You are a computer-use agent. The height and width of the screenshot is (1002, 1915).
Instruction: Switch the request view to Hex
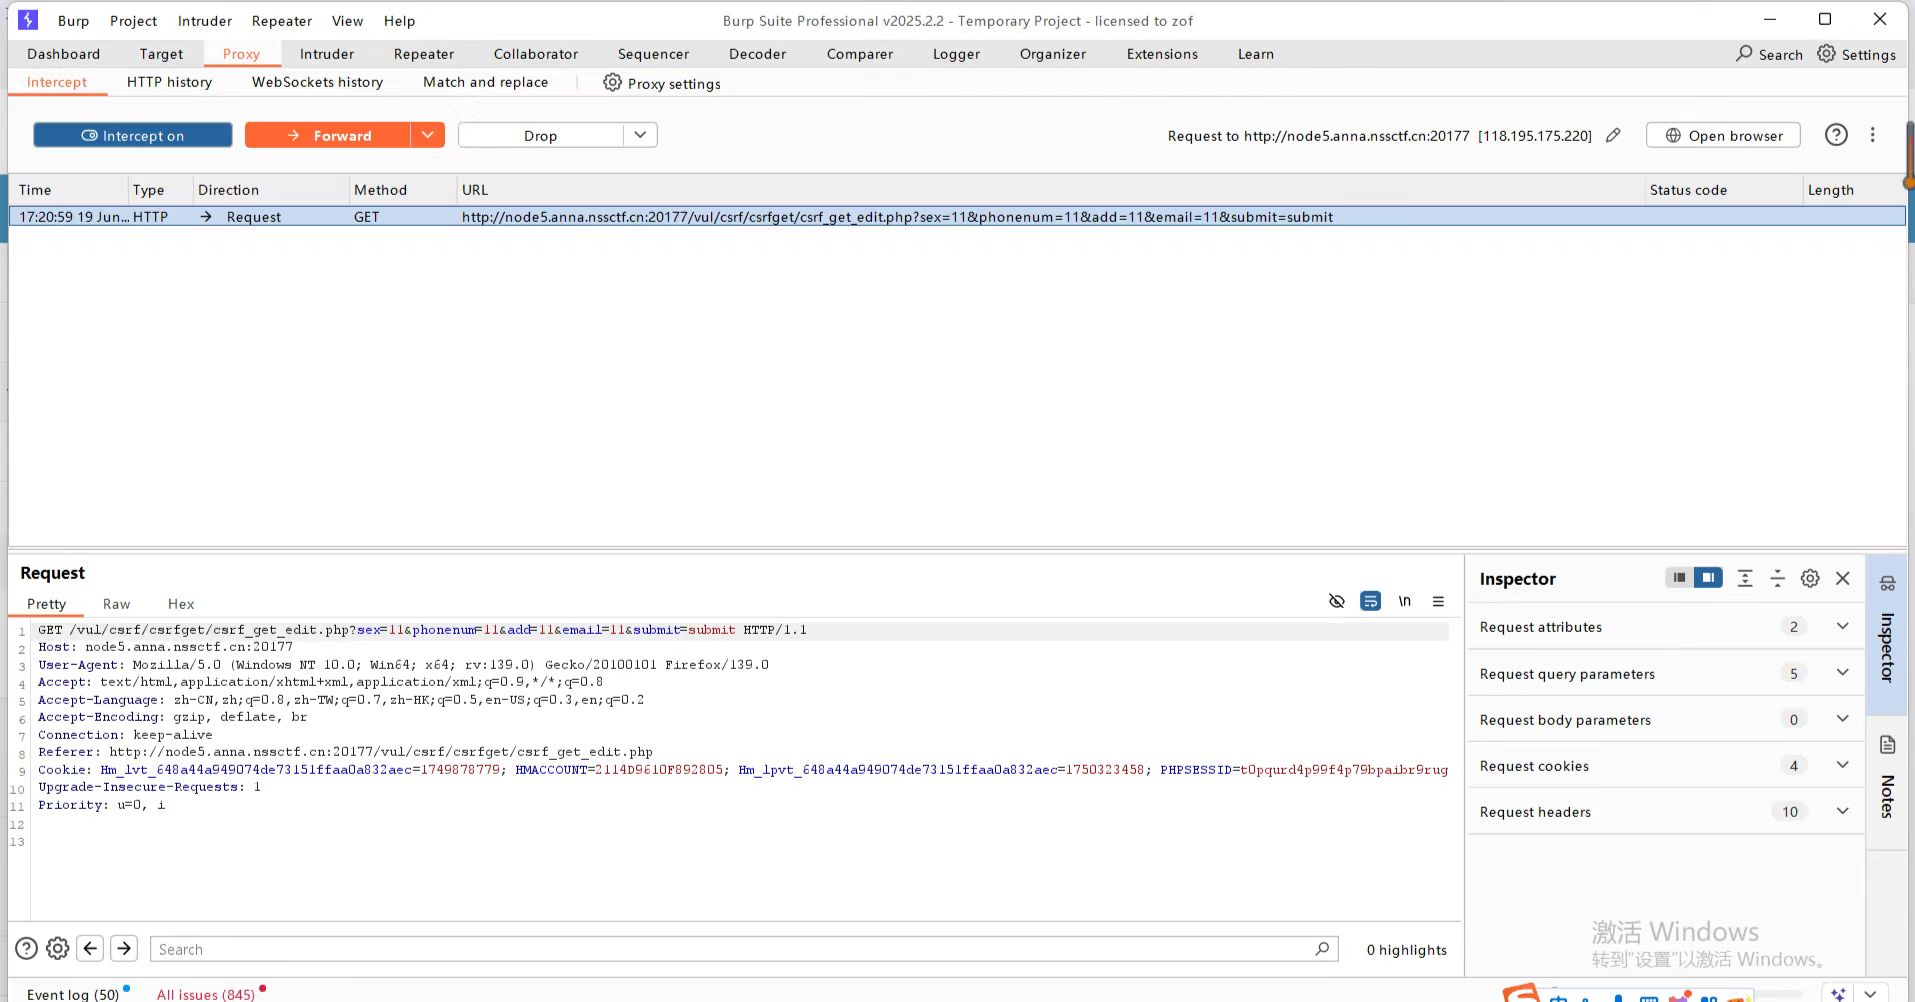coord(181,604)
